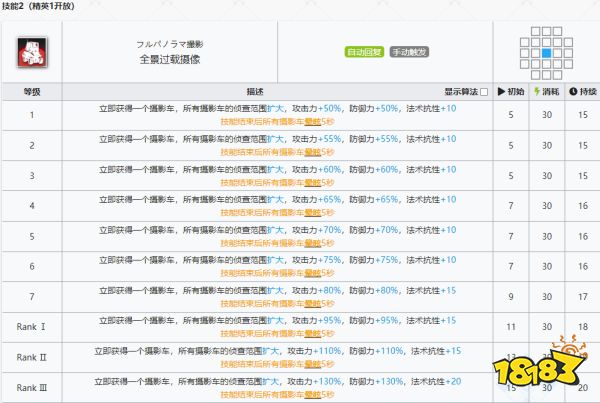The height and width of the screenshot is (403, 600).
Task: Click duration value 15 in level 1 row
Action: [583, 115]
